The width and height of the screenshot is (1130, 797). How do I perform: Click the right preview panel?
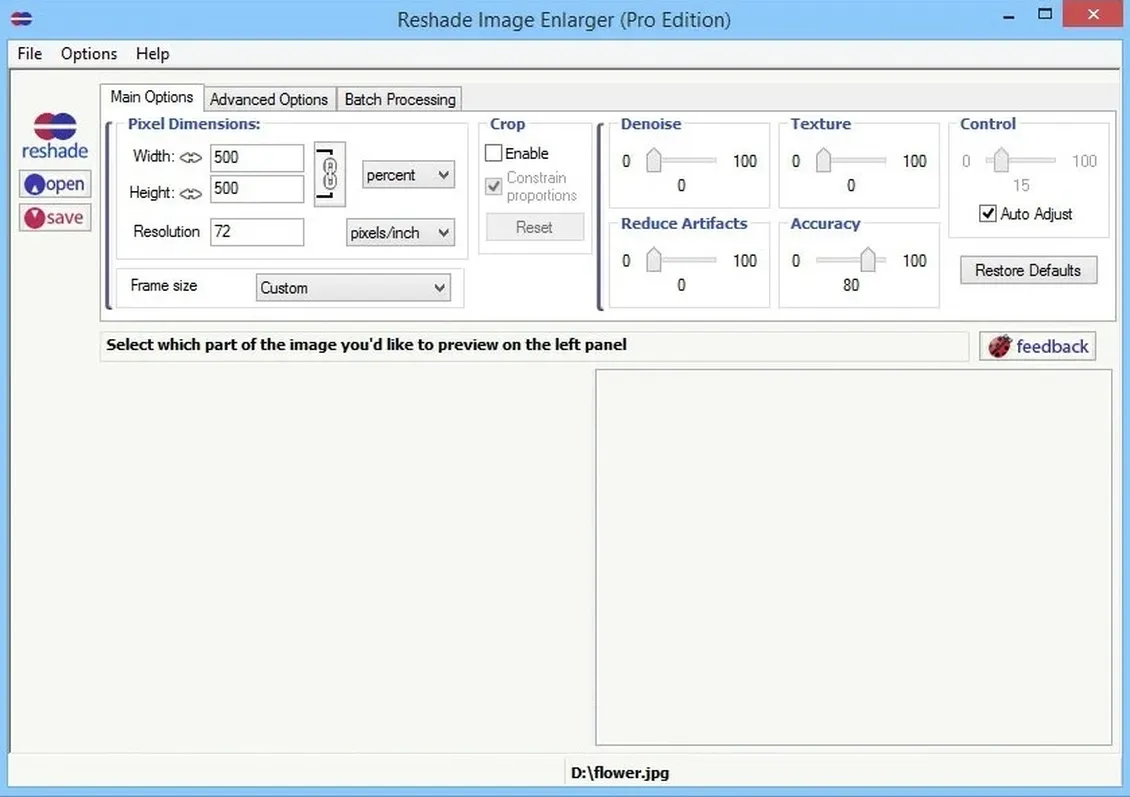click(853, 557)
